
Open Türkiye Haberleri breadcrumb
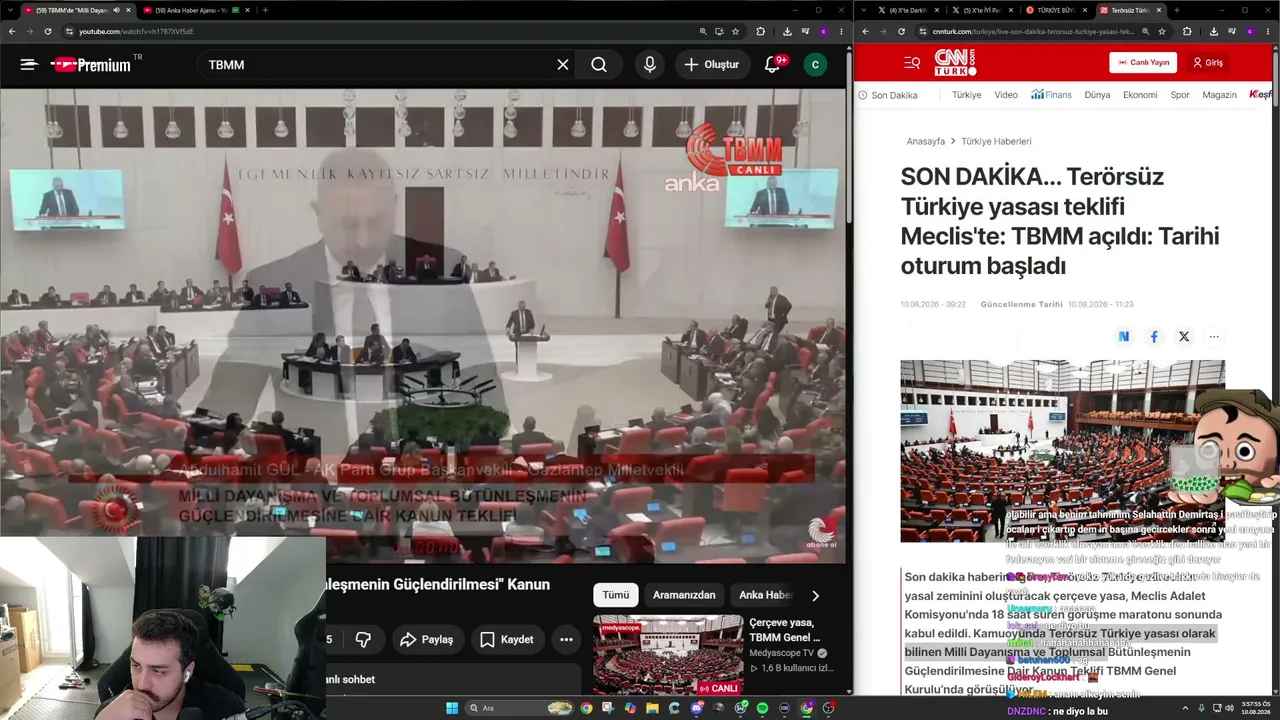[996, 142]
